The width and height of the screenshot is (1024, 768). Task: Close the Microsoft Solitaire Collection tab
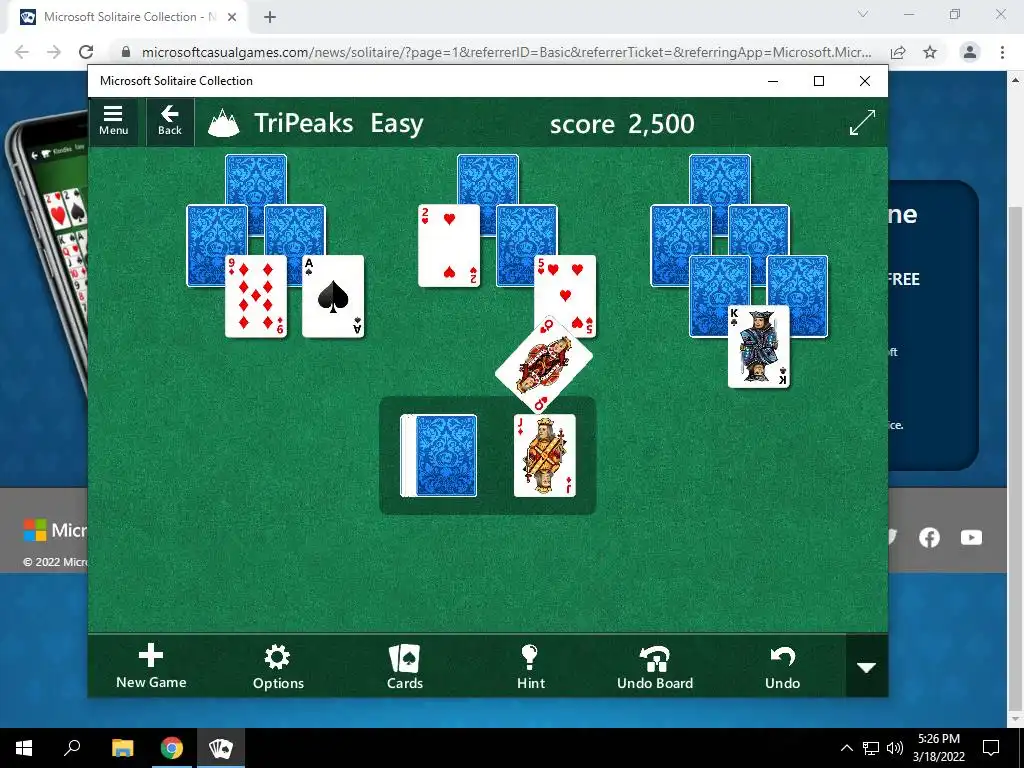tap(232, 17)
